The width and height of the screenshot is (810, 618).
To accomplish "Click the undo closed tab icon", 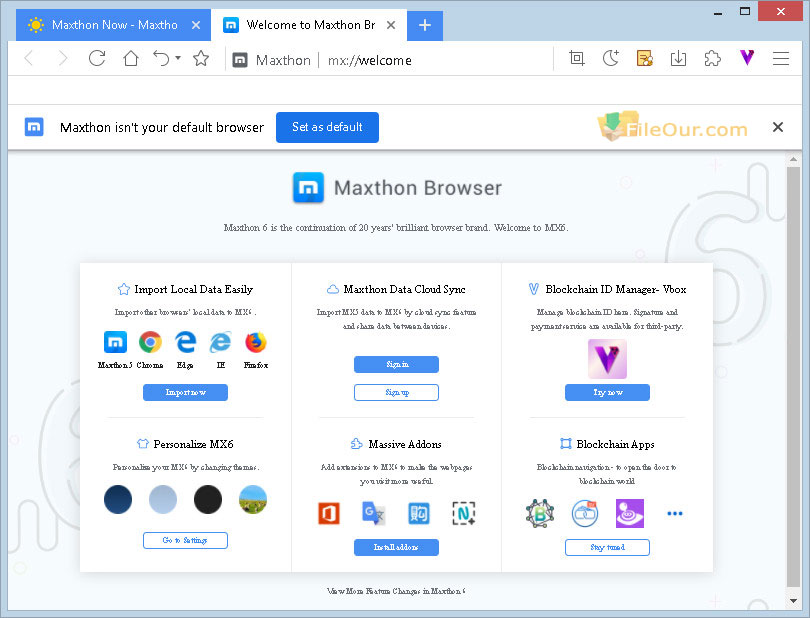I will [161, 58].
